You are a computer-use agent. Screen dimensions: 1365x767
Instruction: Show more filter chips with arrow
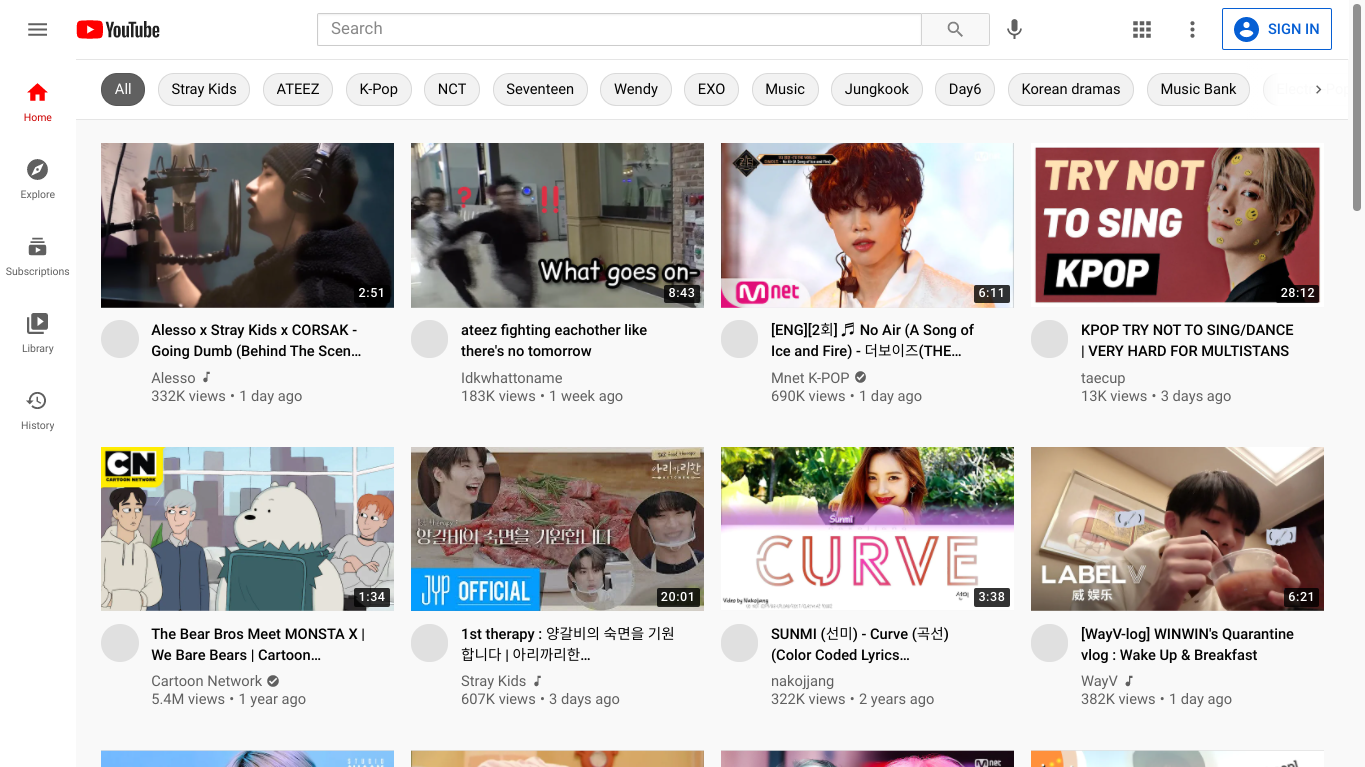point(1318,89)
